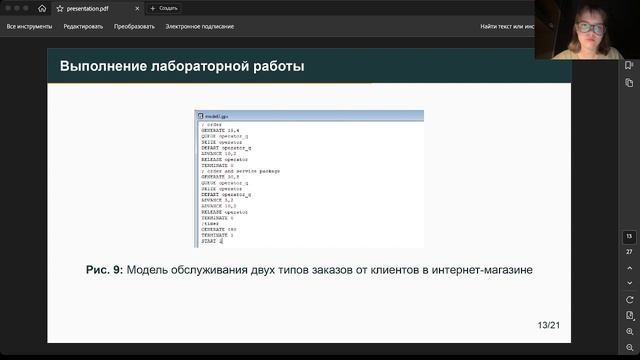
Task: Click current page number 13 box
Action: pyautogui.click(x=629, y=237)
